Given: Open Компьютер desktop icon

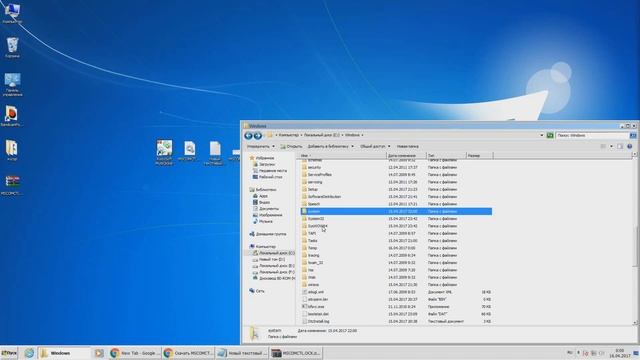Looking at the screenshot, I should click(x=12, y=13).
